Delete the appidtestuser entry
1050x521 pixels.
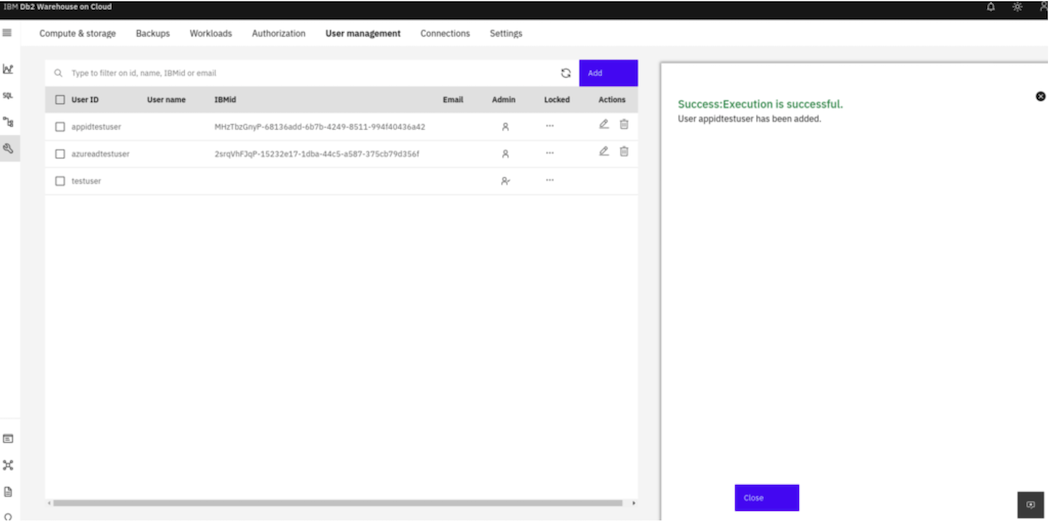coord(624,125)
